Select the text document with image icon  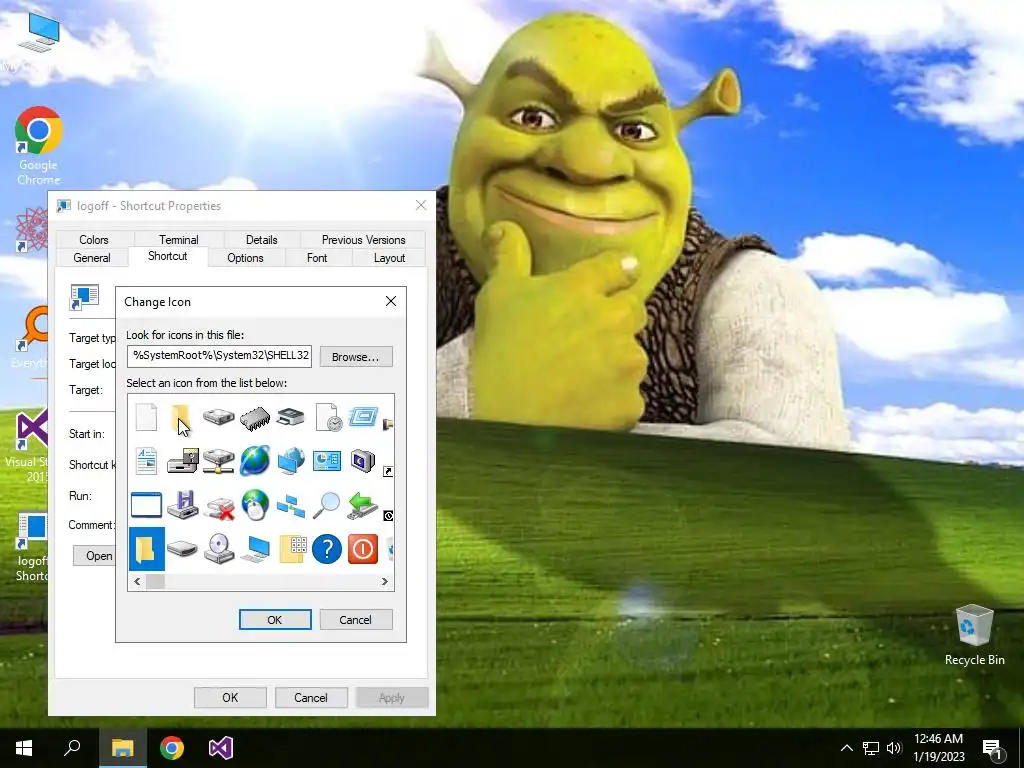[x=146, y=461]
